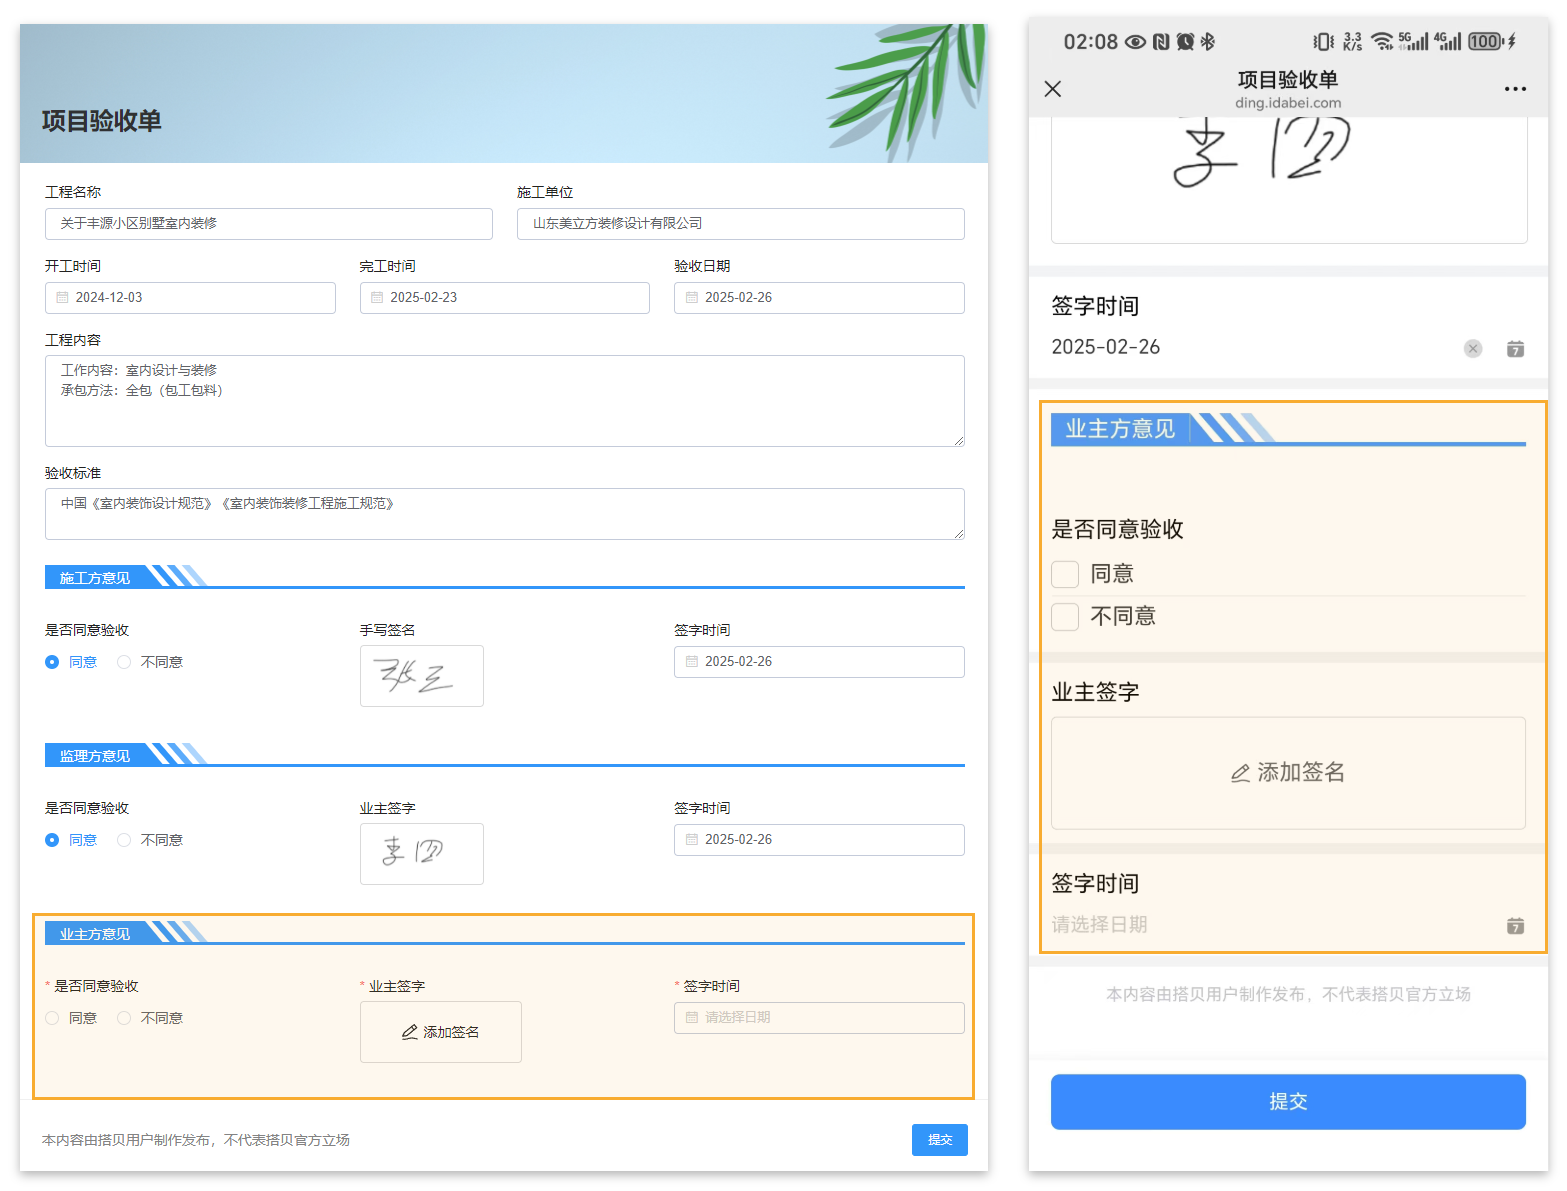Click the 施工方意见 section header

[95, 577]
